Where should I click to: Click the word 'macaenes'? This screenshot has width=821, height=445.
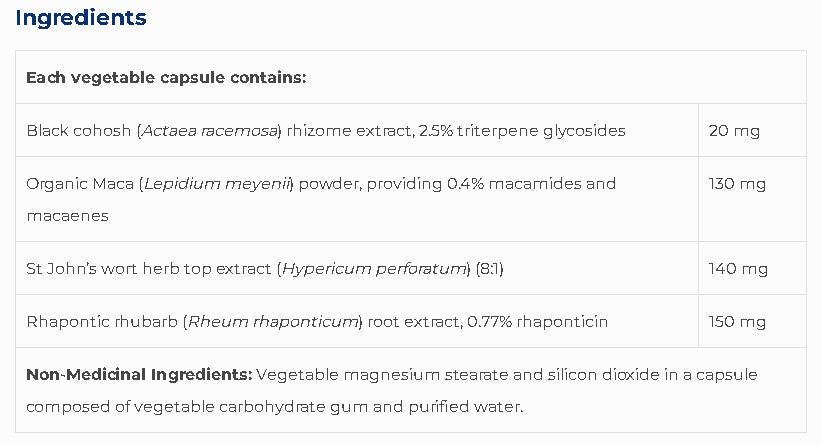(67, 215)
